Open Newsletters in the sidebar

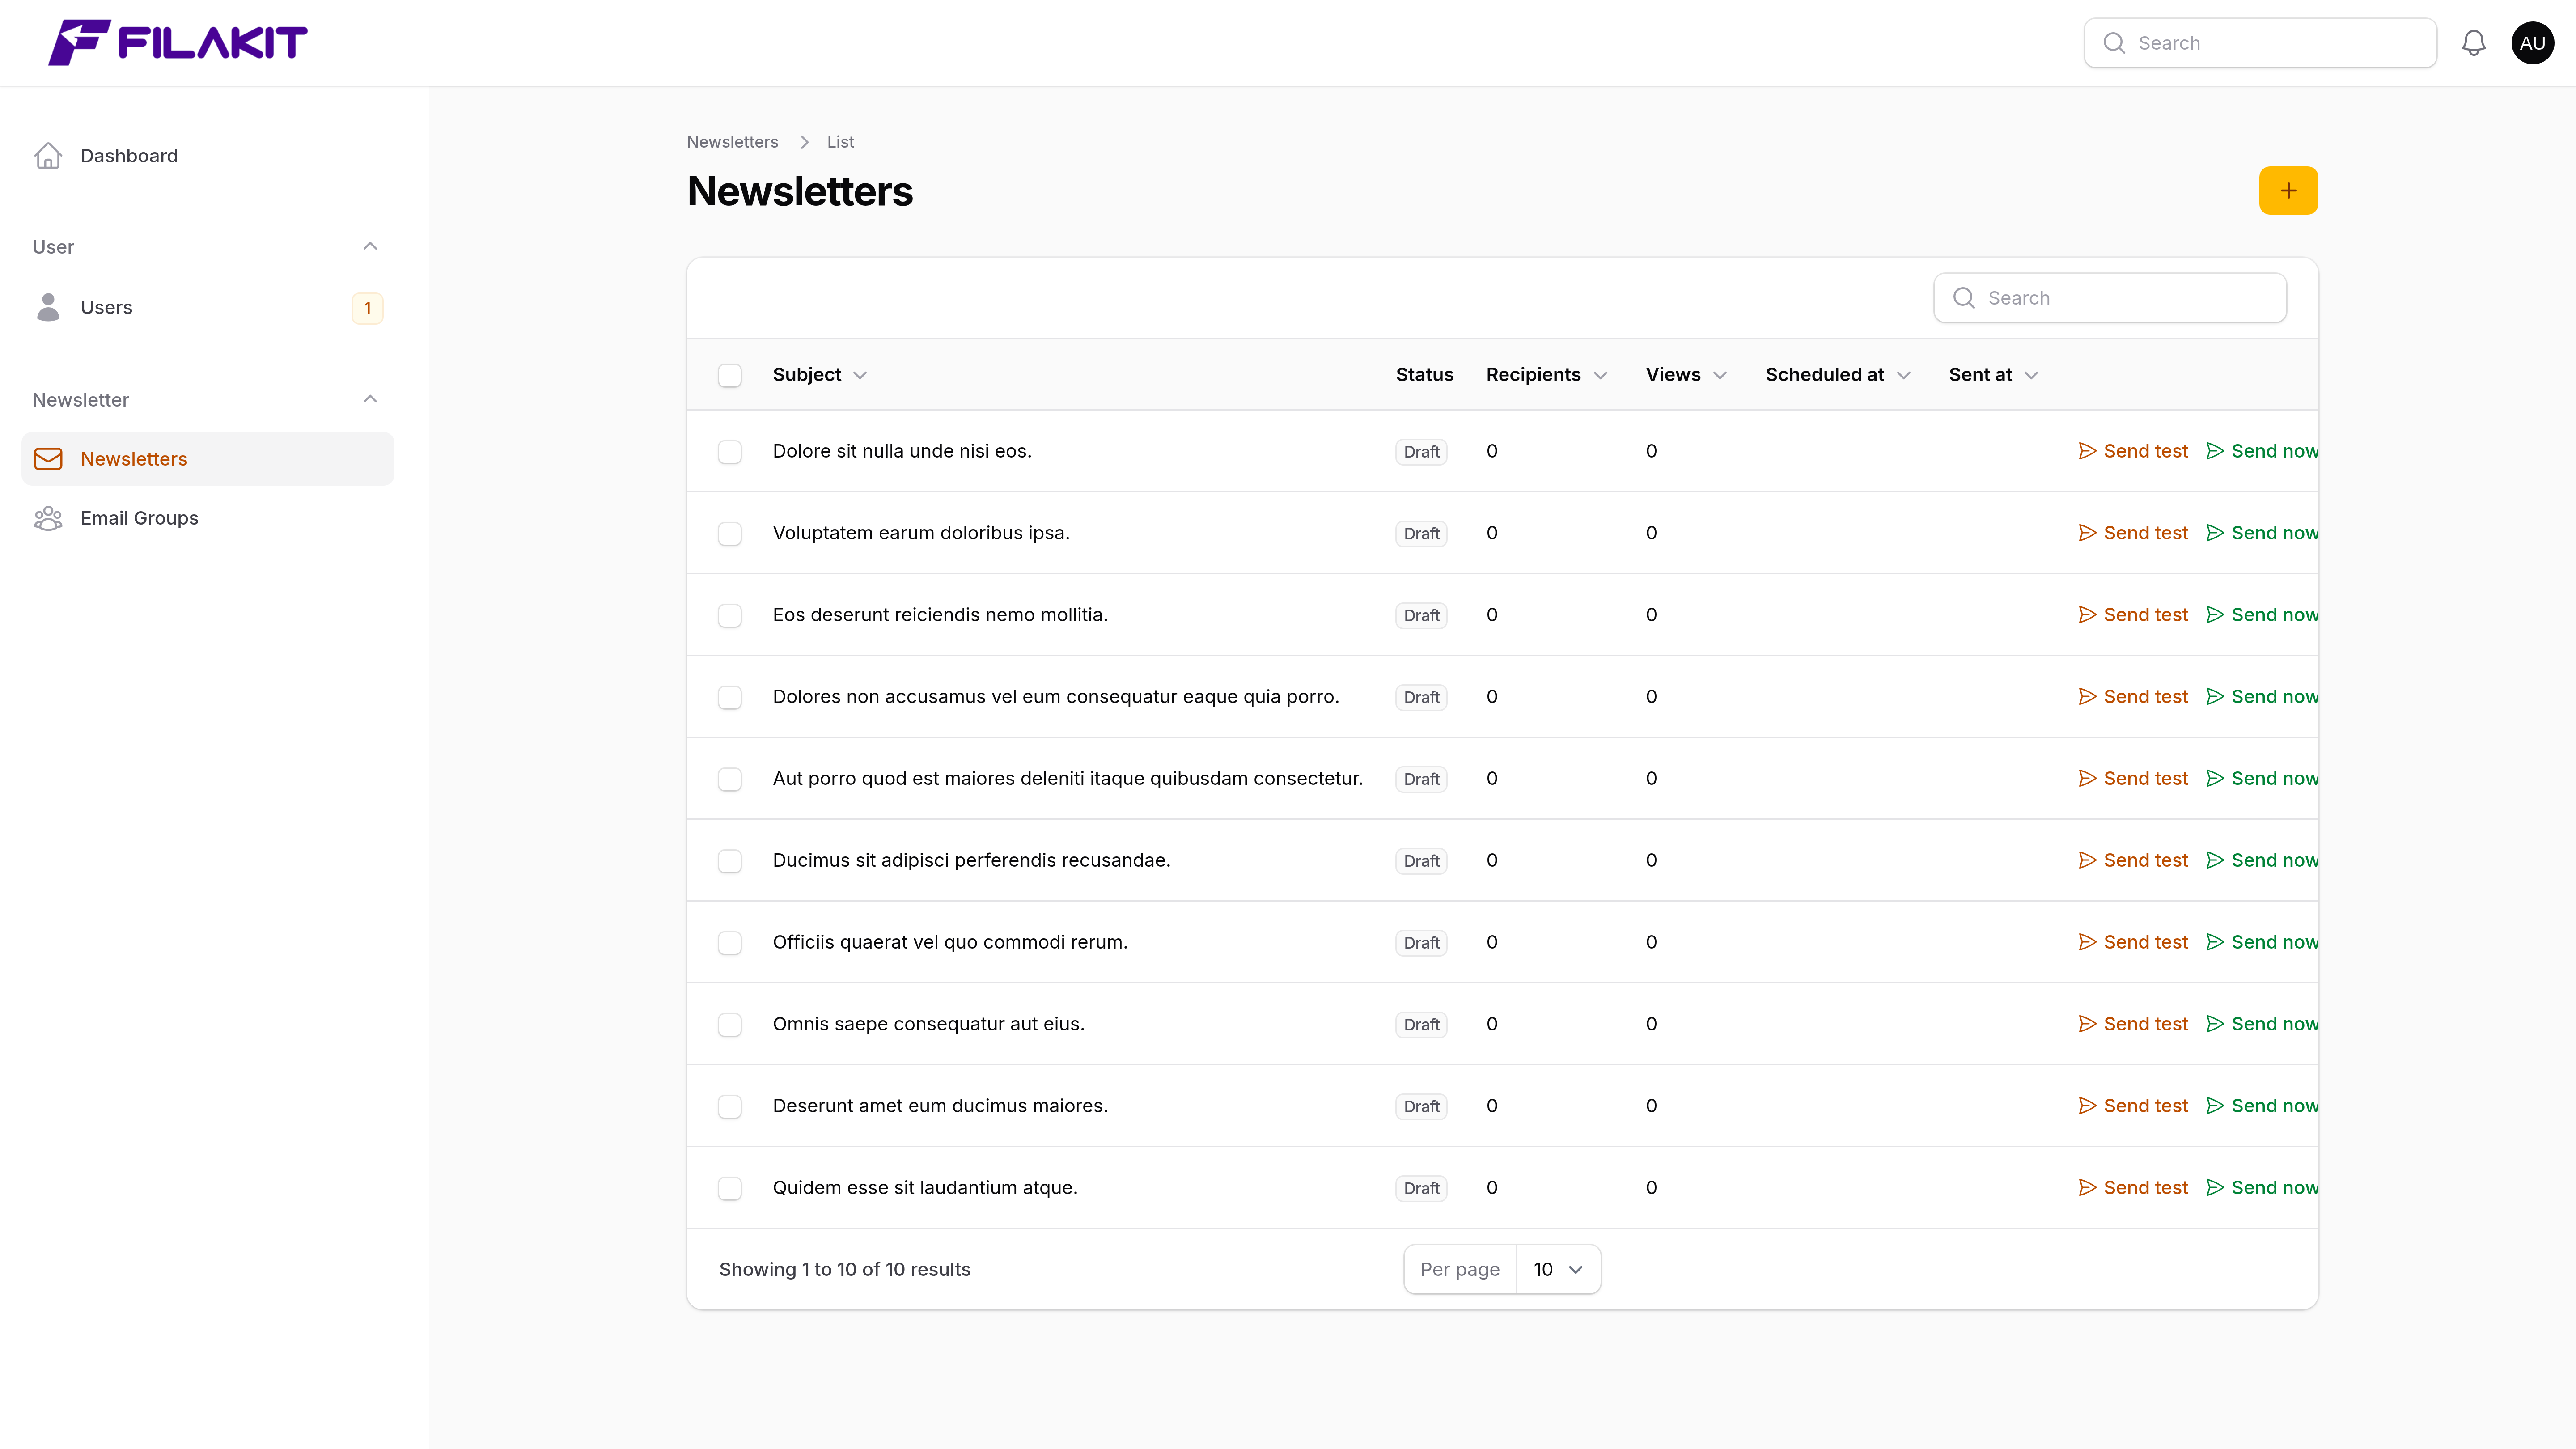pos(207,459)
